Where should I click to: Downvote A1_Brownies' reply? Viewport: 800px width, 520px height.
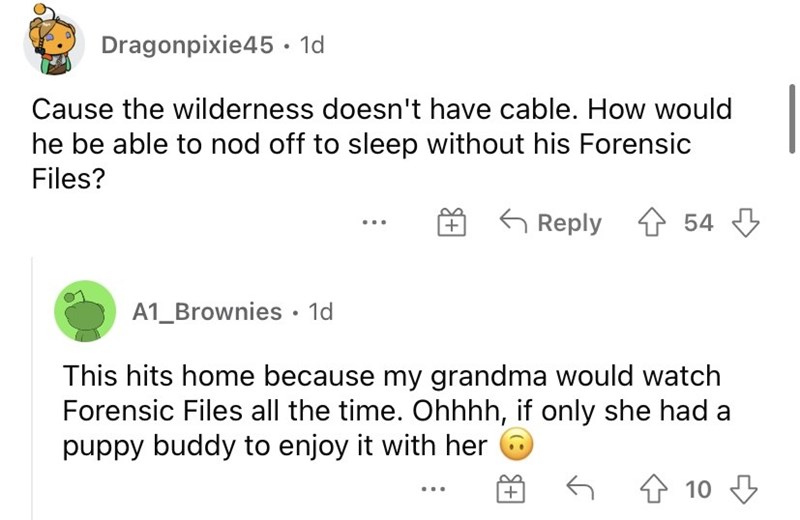pos(744,489)
